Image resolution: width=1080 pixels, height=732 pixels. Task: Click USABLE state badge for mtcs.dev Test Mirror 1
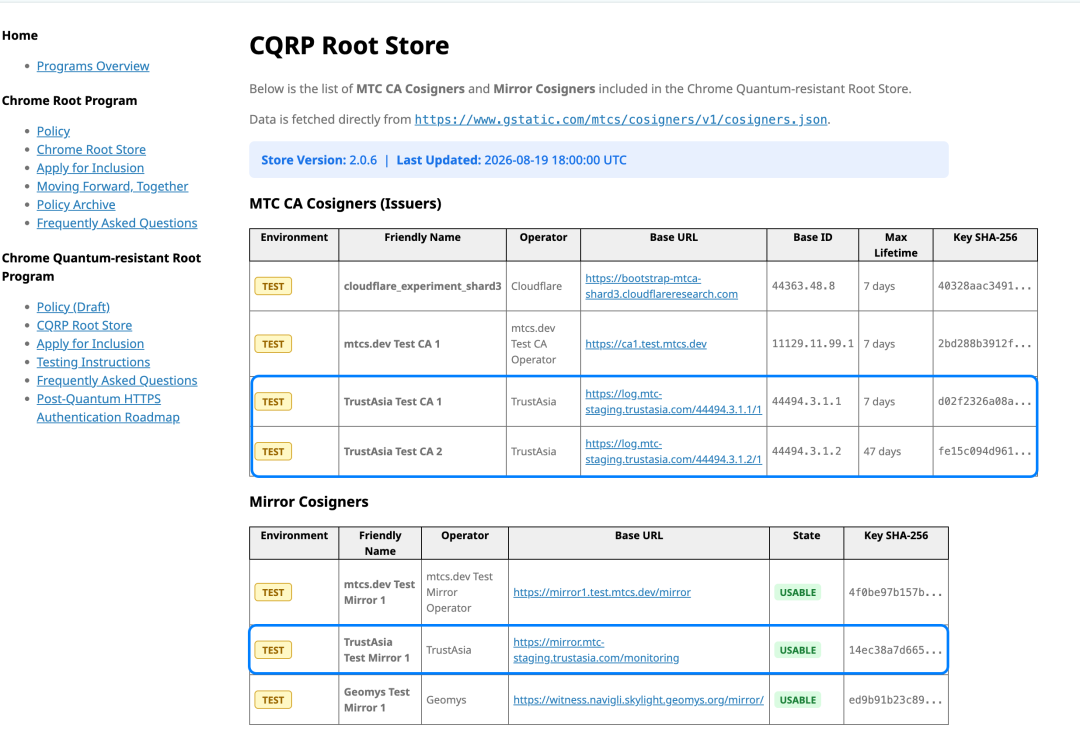(x=798, y=592)
